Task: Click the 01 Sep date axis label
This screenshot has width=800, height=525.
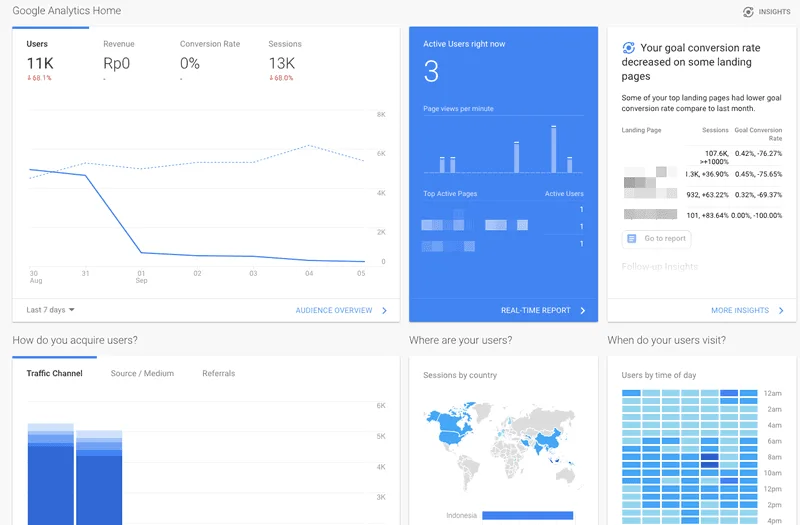Action: 141,277
